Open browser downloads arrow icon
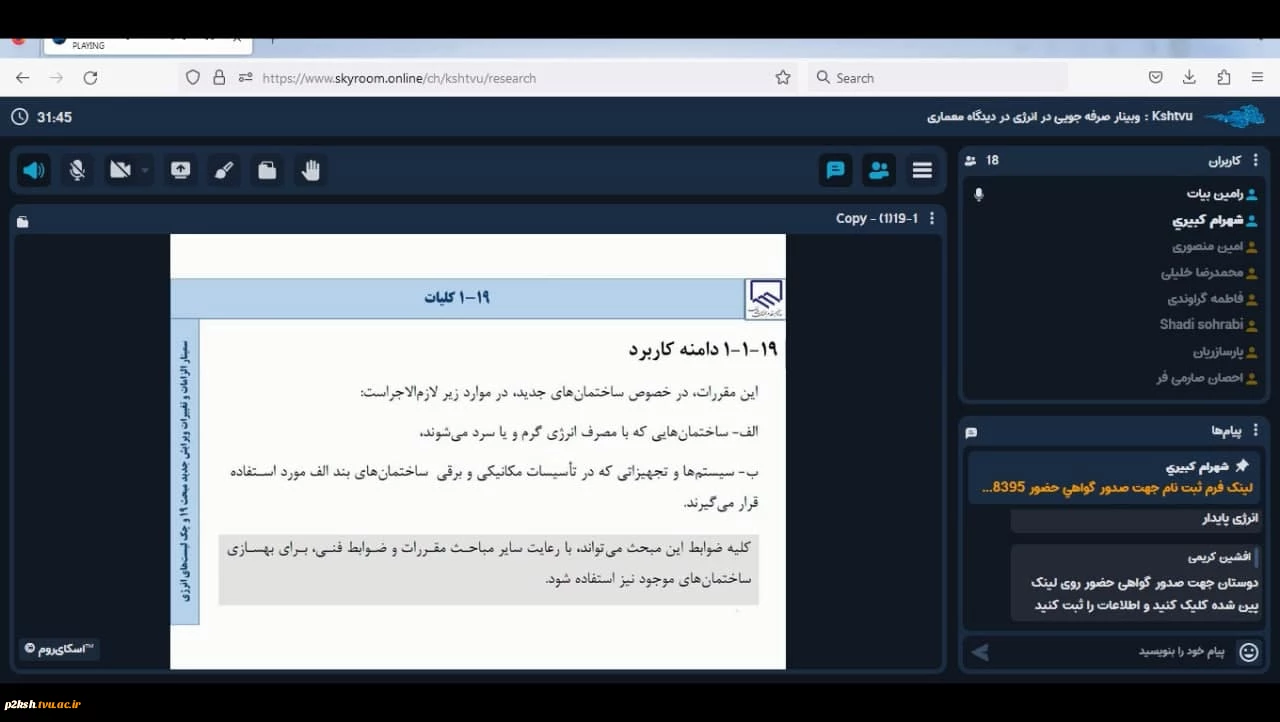Image resolution: width=1280 pixels, height=722 pixels. point(1189,77)
